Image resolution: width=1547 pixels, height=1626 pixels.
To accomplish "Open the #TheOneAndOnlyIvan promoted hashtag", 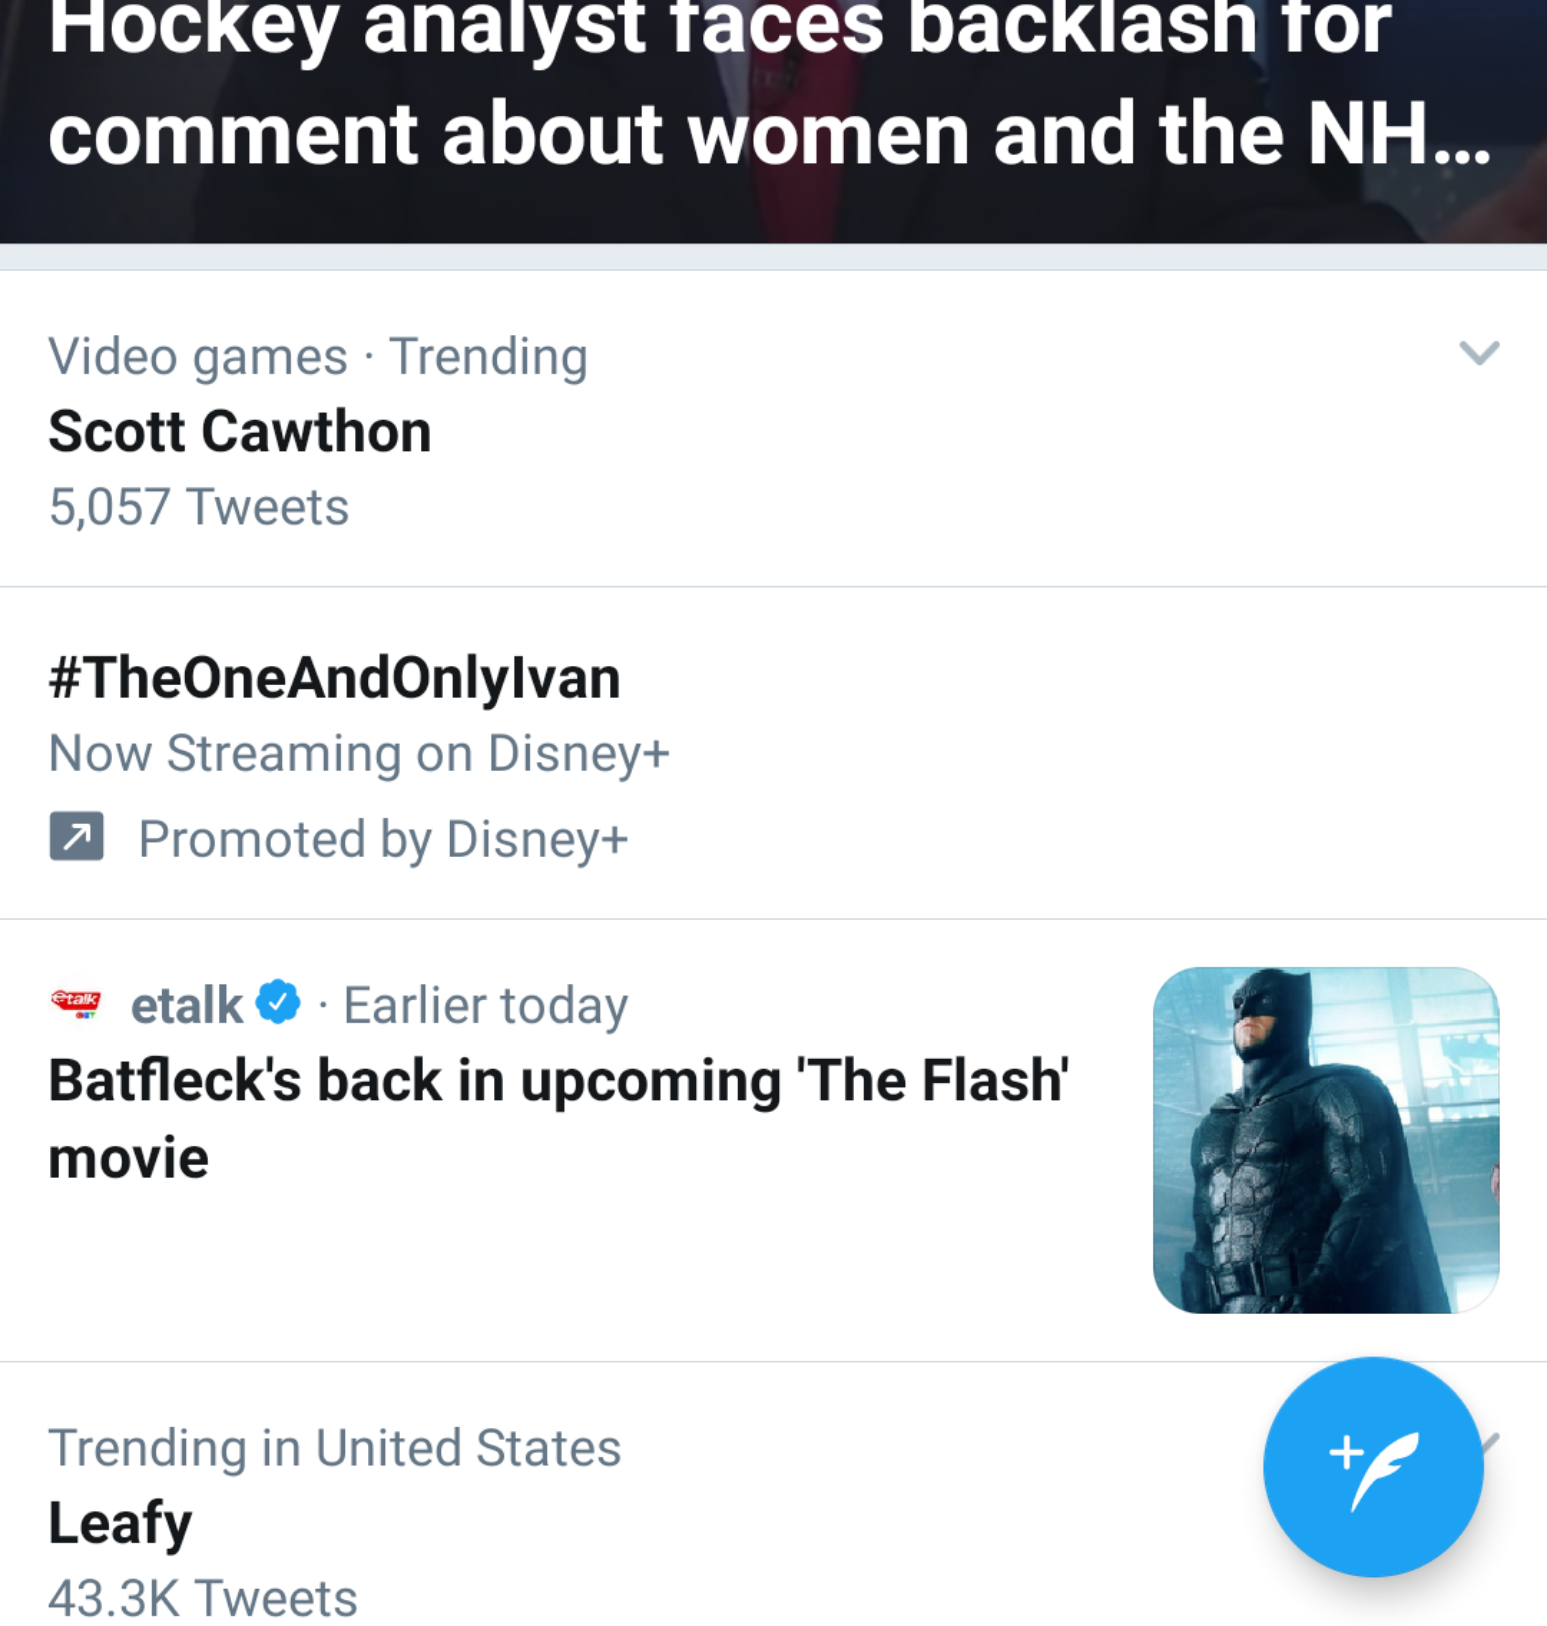I will click(334, 678).
